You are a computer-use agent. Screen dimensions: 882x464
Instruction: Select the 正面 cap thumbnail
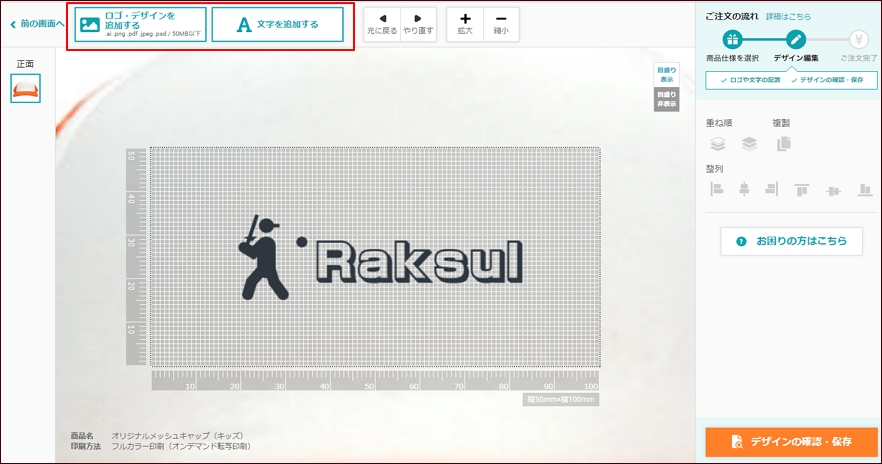(x=25, y=88)
